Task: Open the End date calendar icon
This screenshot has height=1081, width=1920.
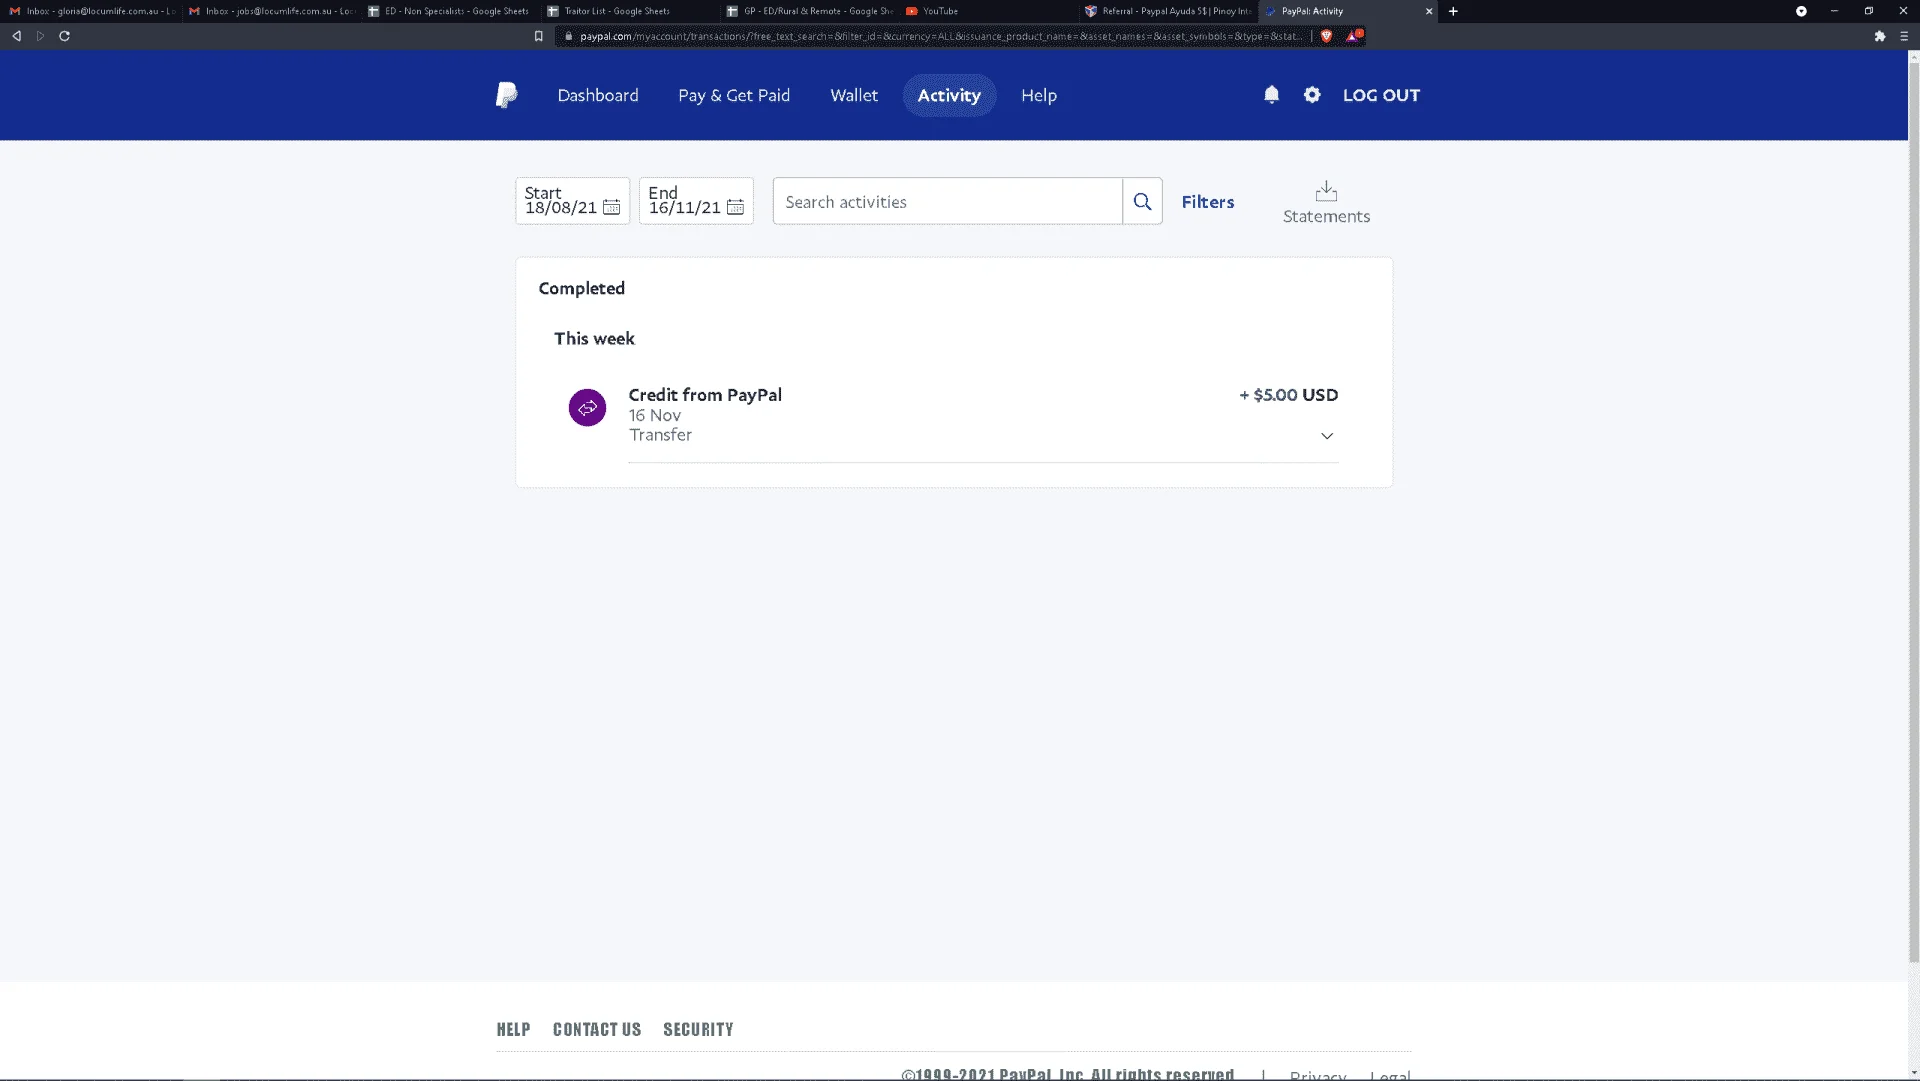Action: point(735,207)
